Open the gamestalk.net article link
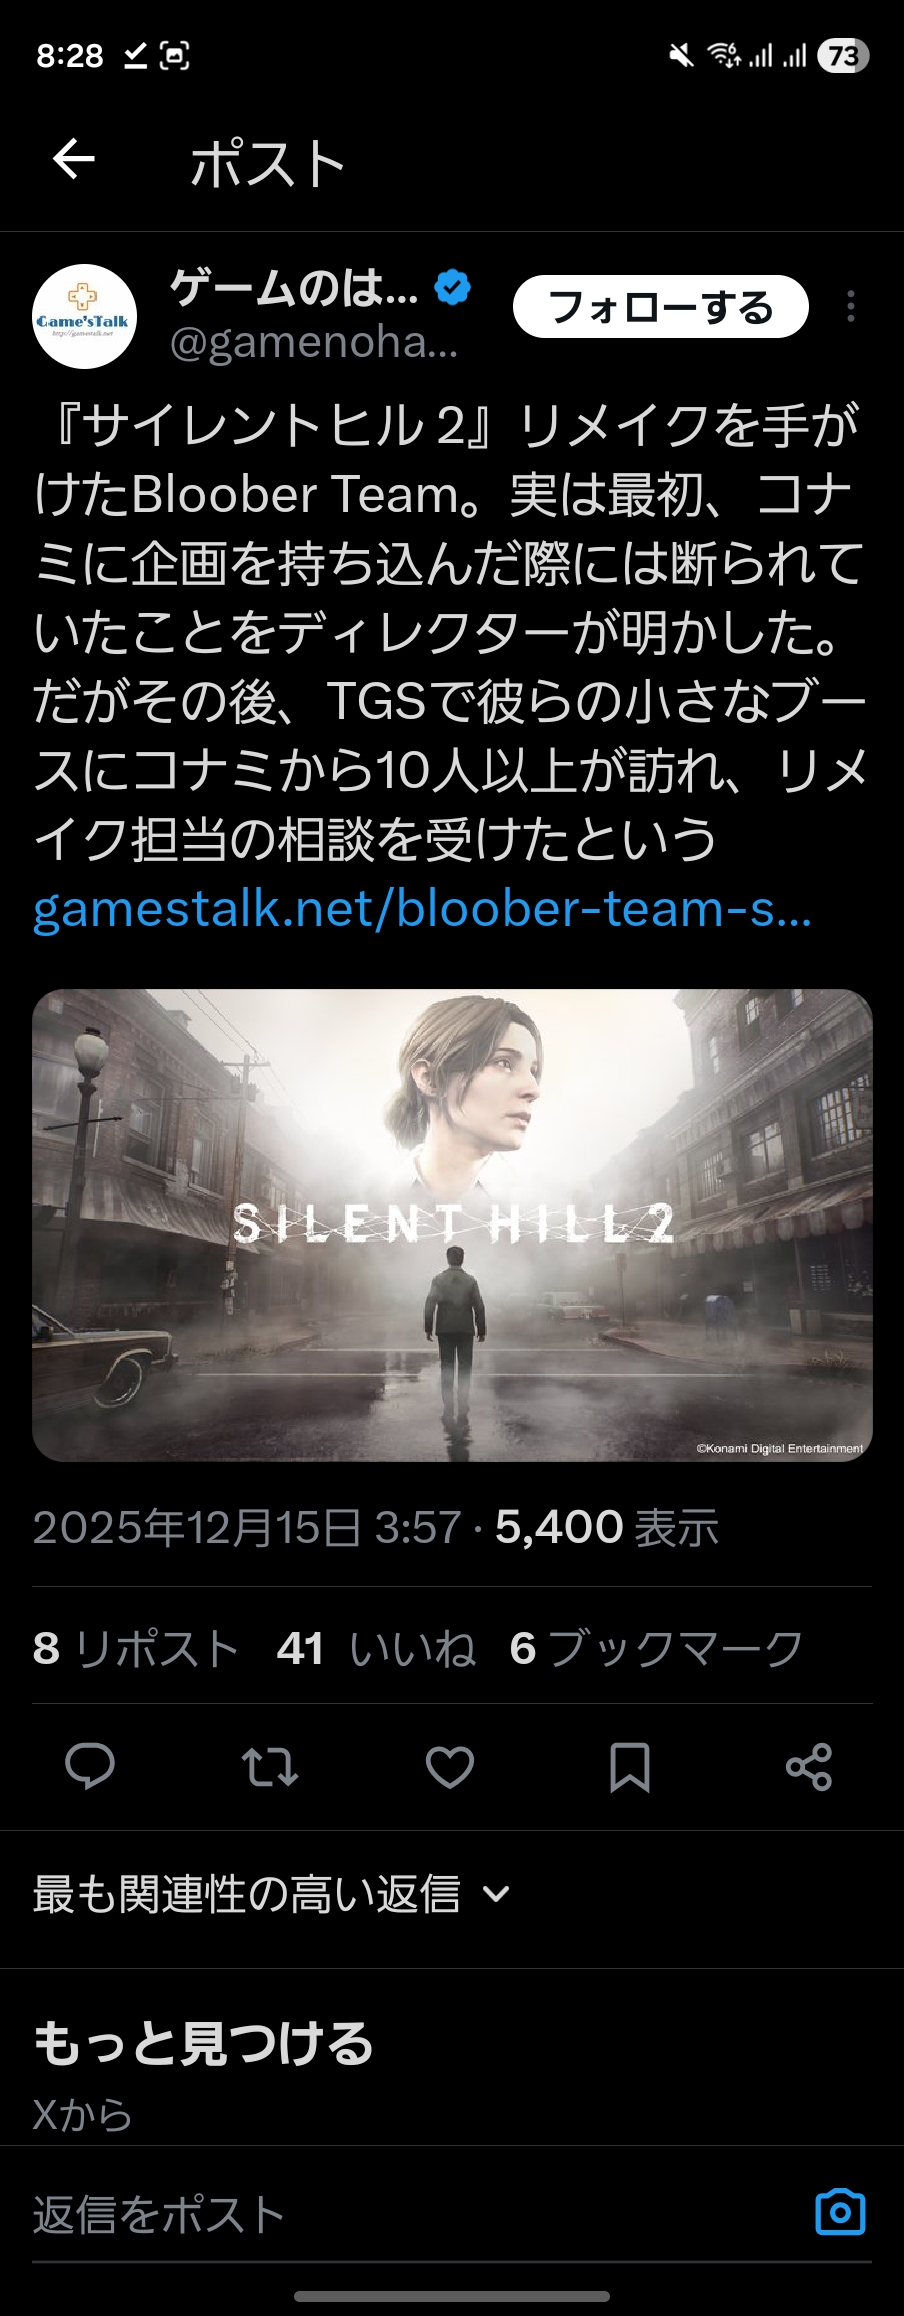The width and height of the screenshot is (904, 2316). pos(422,908)
